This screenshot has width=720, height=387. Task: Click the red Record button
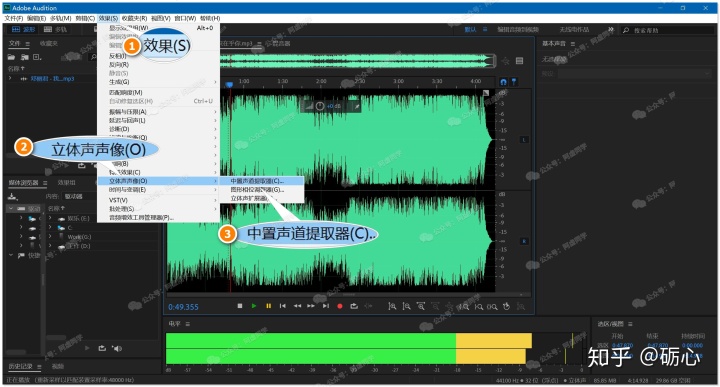[340, 306]
